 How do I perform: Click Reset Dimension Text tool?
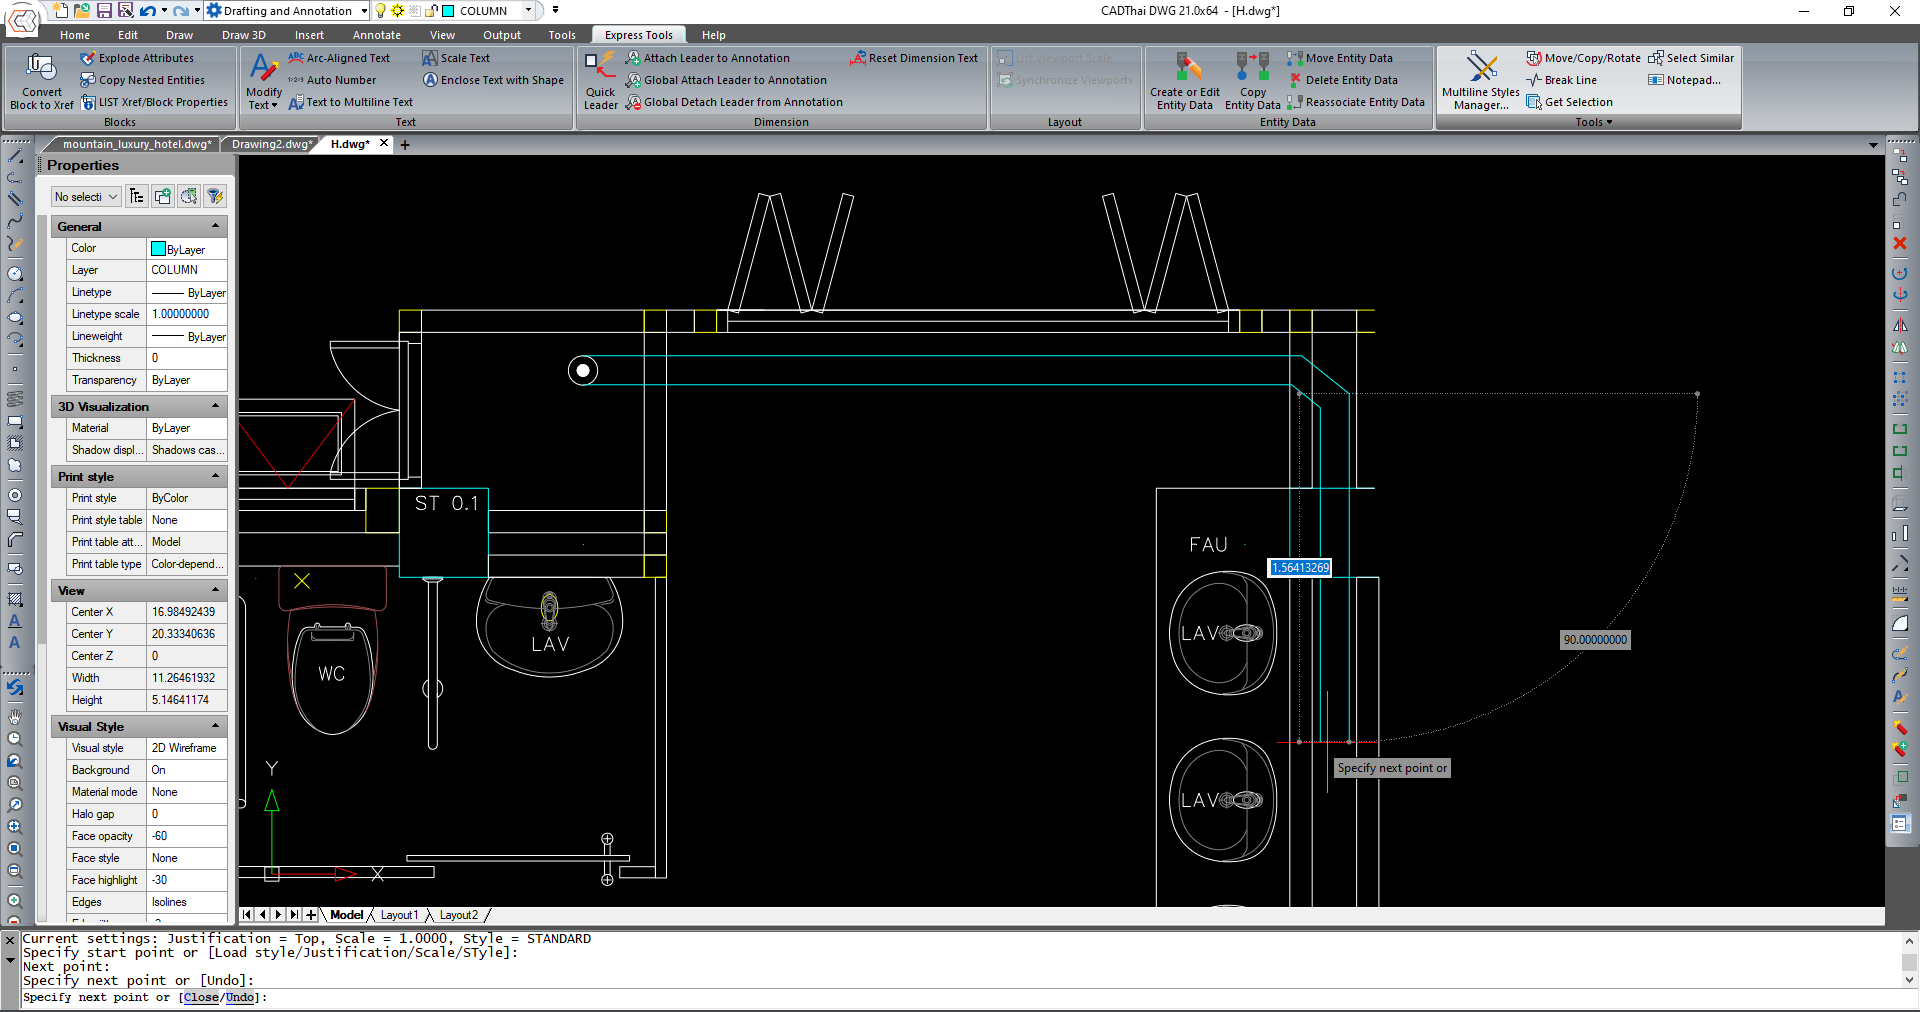coord(914,58)
